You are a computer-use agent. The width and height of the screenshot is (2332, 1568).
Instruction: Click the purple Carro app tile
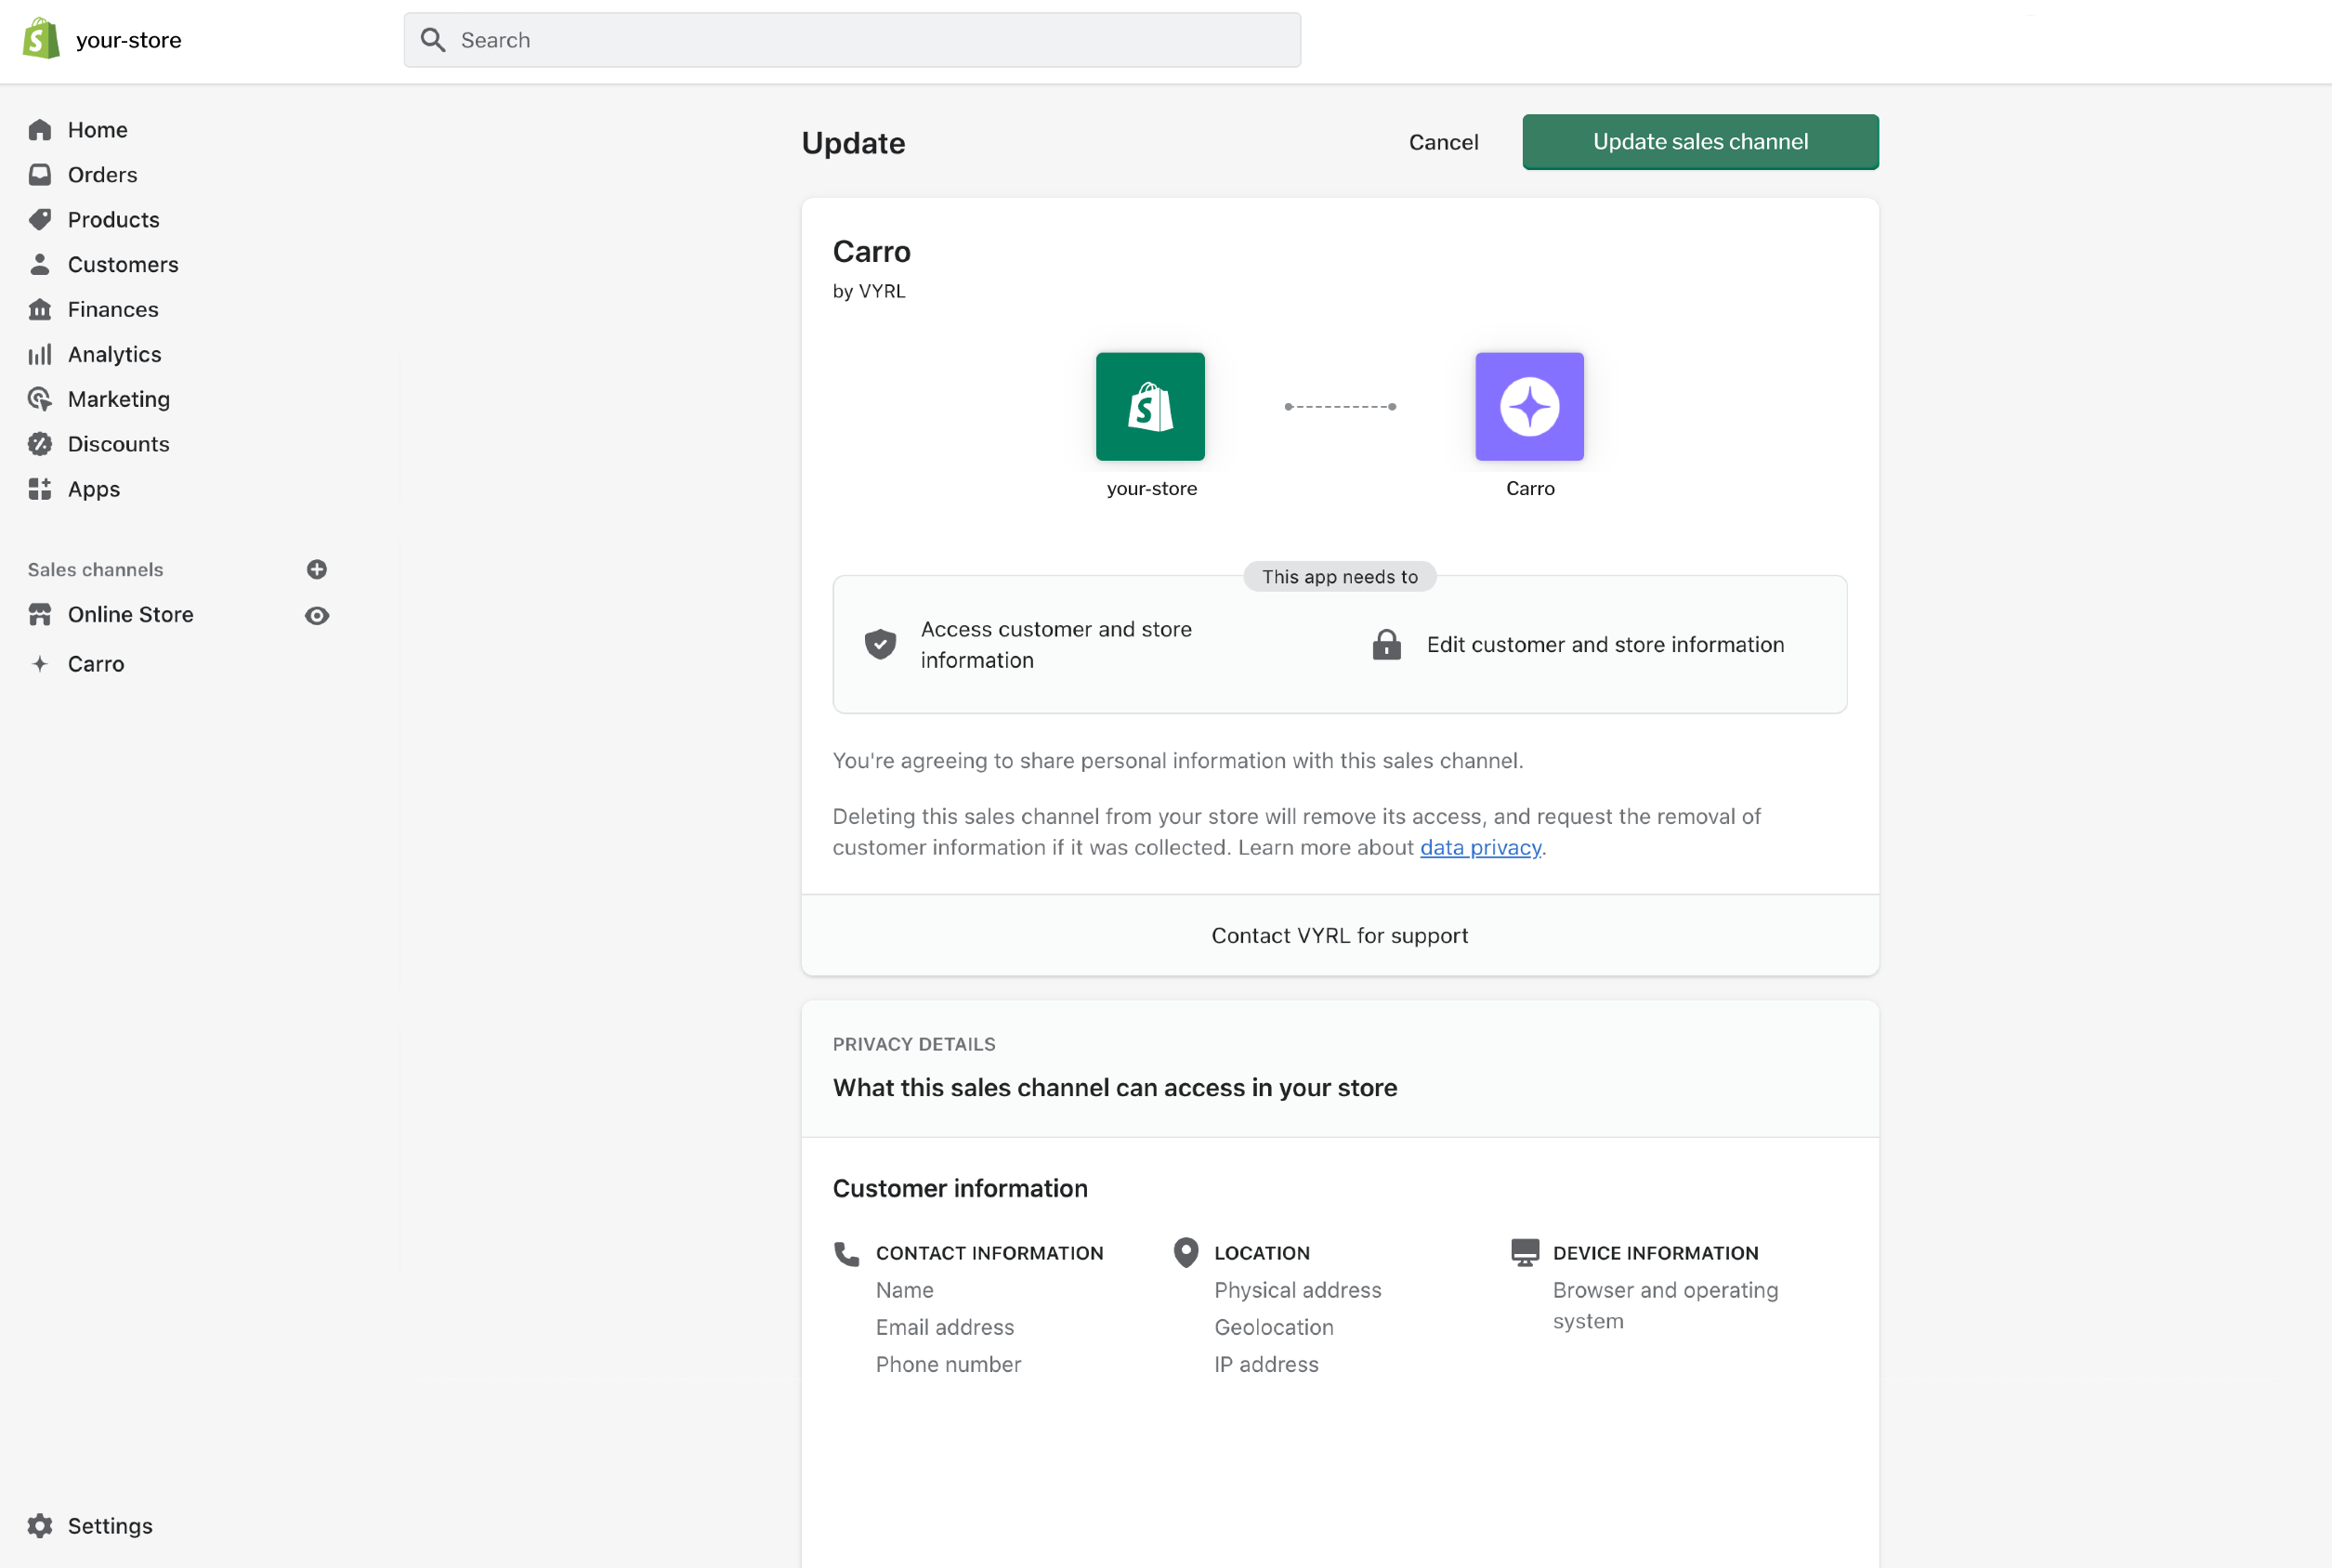[1529, 407]
